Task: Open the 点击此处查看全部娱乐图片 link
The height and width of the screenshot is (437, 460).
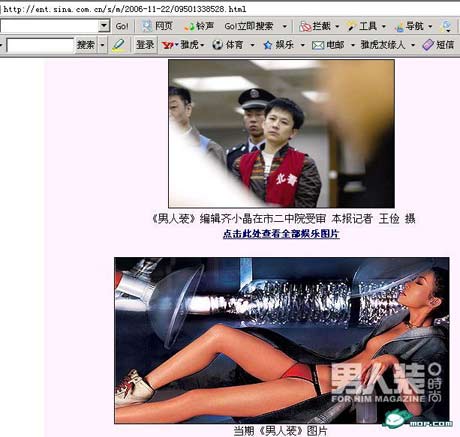Action: click(281, 234)
